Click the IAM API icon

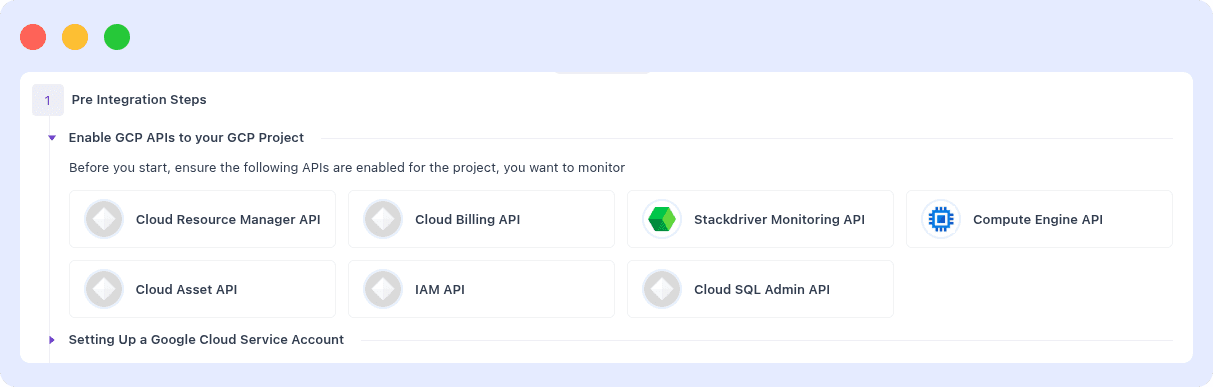pos(383,289)
